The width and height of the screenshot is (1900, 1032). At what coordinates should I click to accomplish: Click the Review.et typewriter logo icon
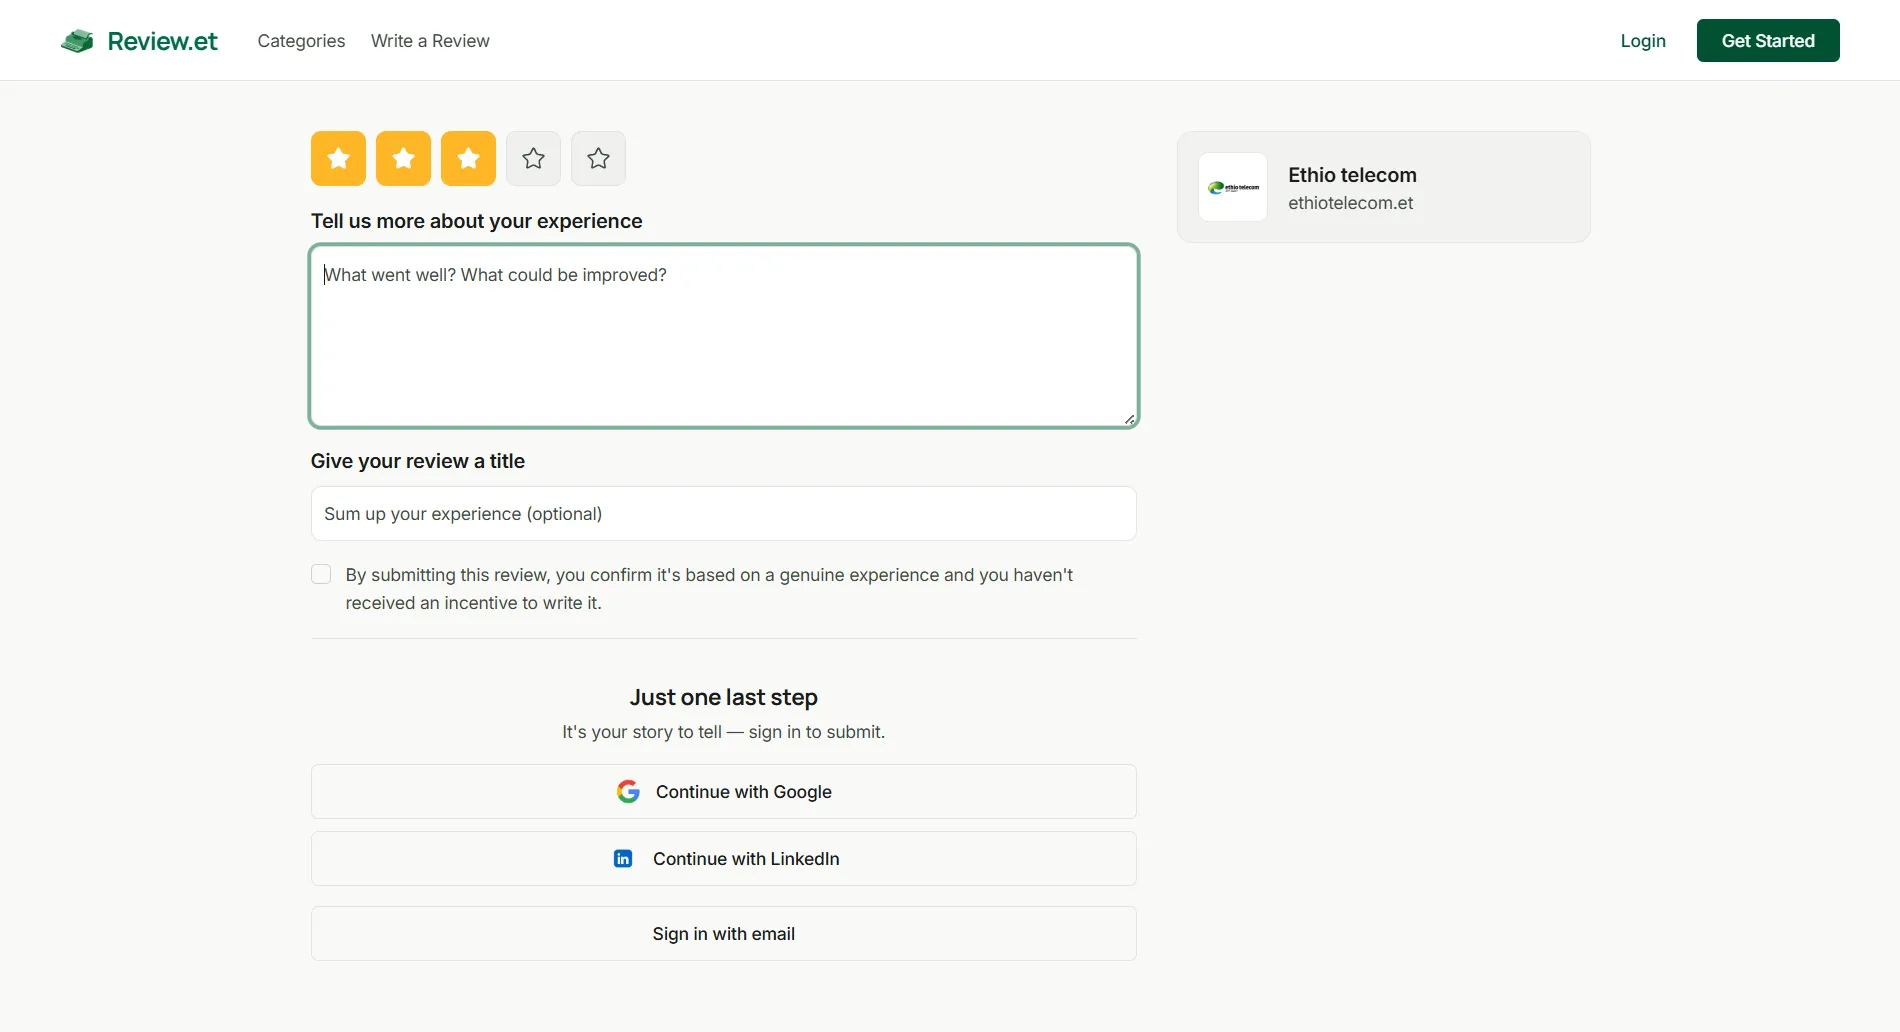[x=77, y=41]
